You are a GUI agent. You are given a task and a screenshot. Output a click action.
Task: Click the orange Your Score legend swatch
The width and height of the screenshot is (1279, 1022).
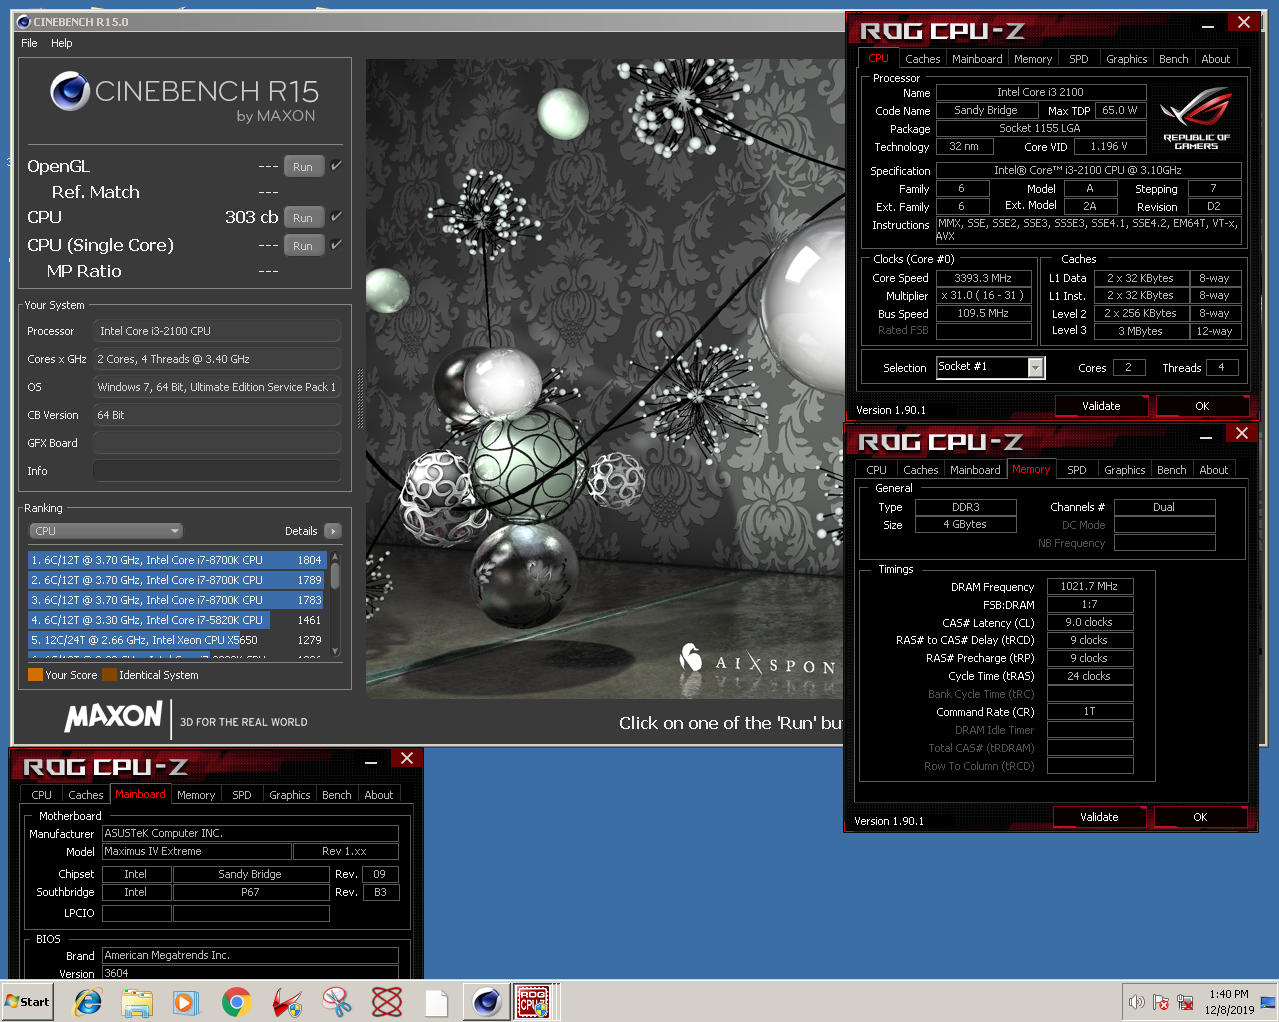pyautogui.click(x=35, y=675)
